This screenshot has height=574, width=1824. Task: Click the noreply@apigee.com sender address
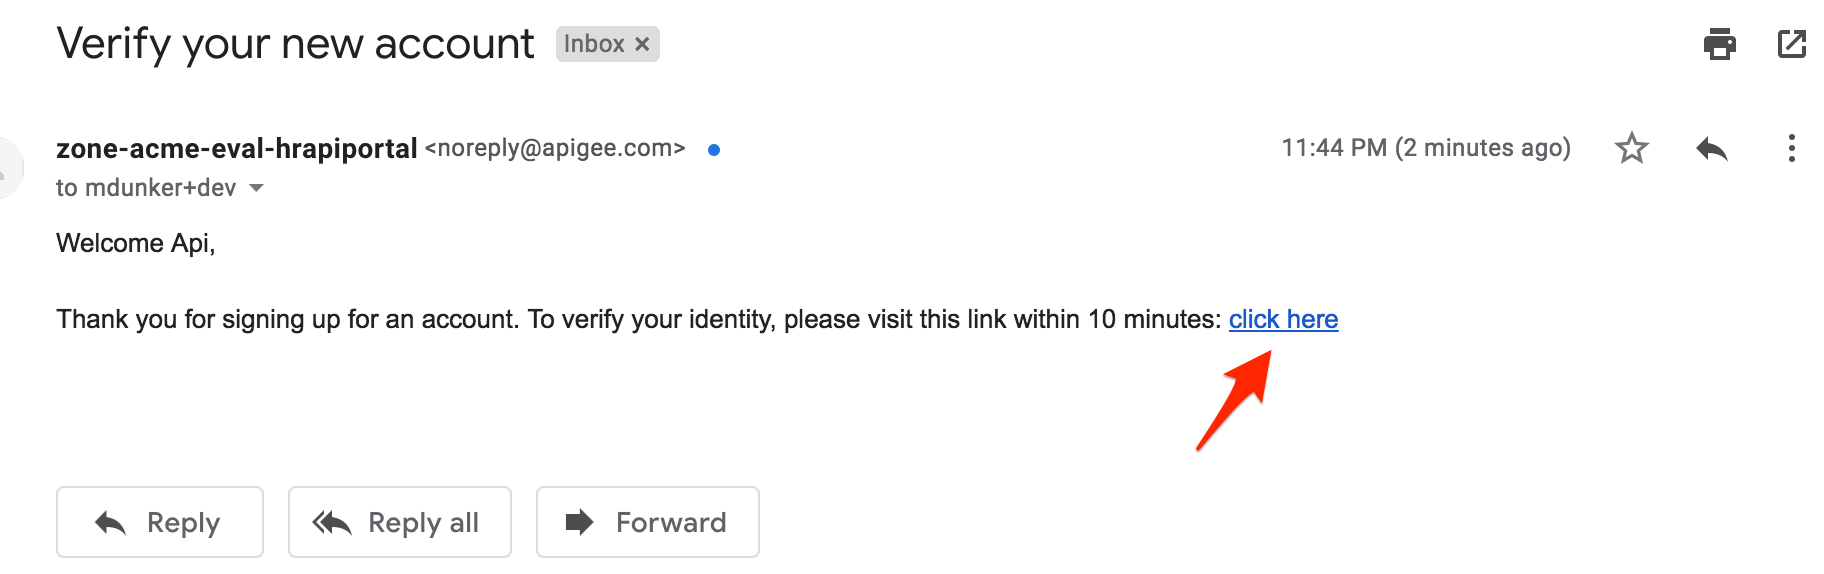click(x=555, y=148)
